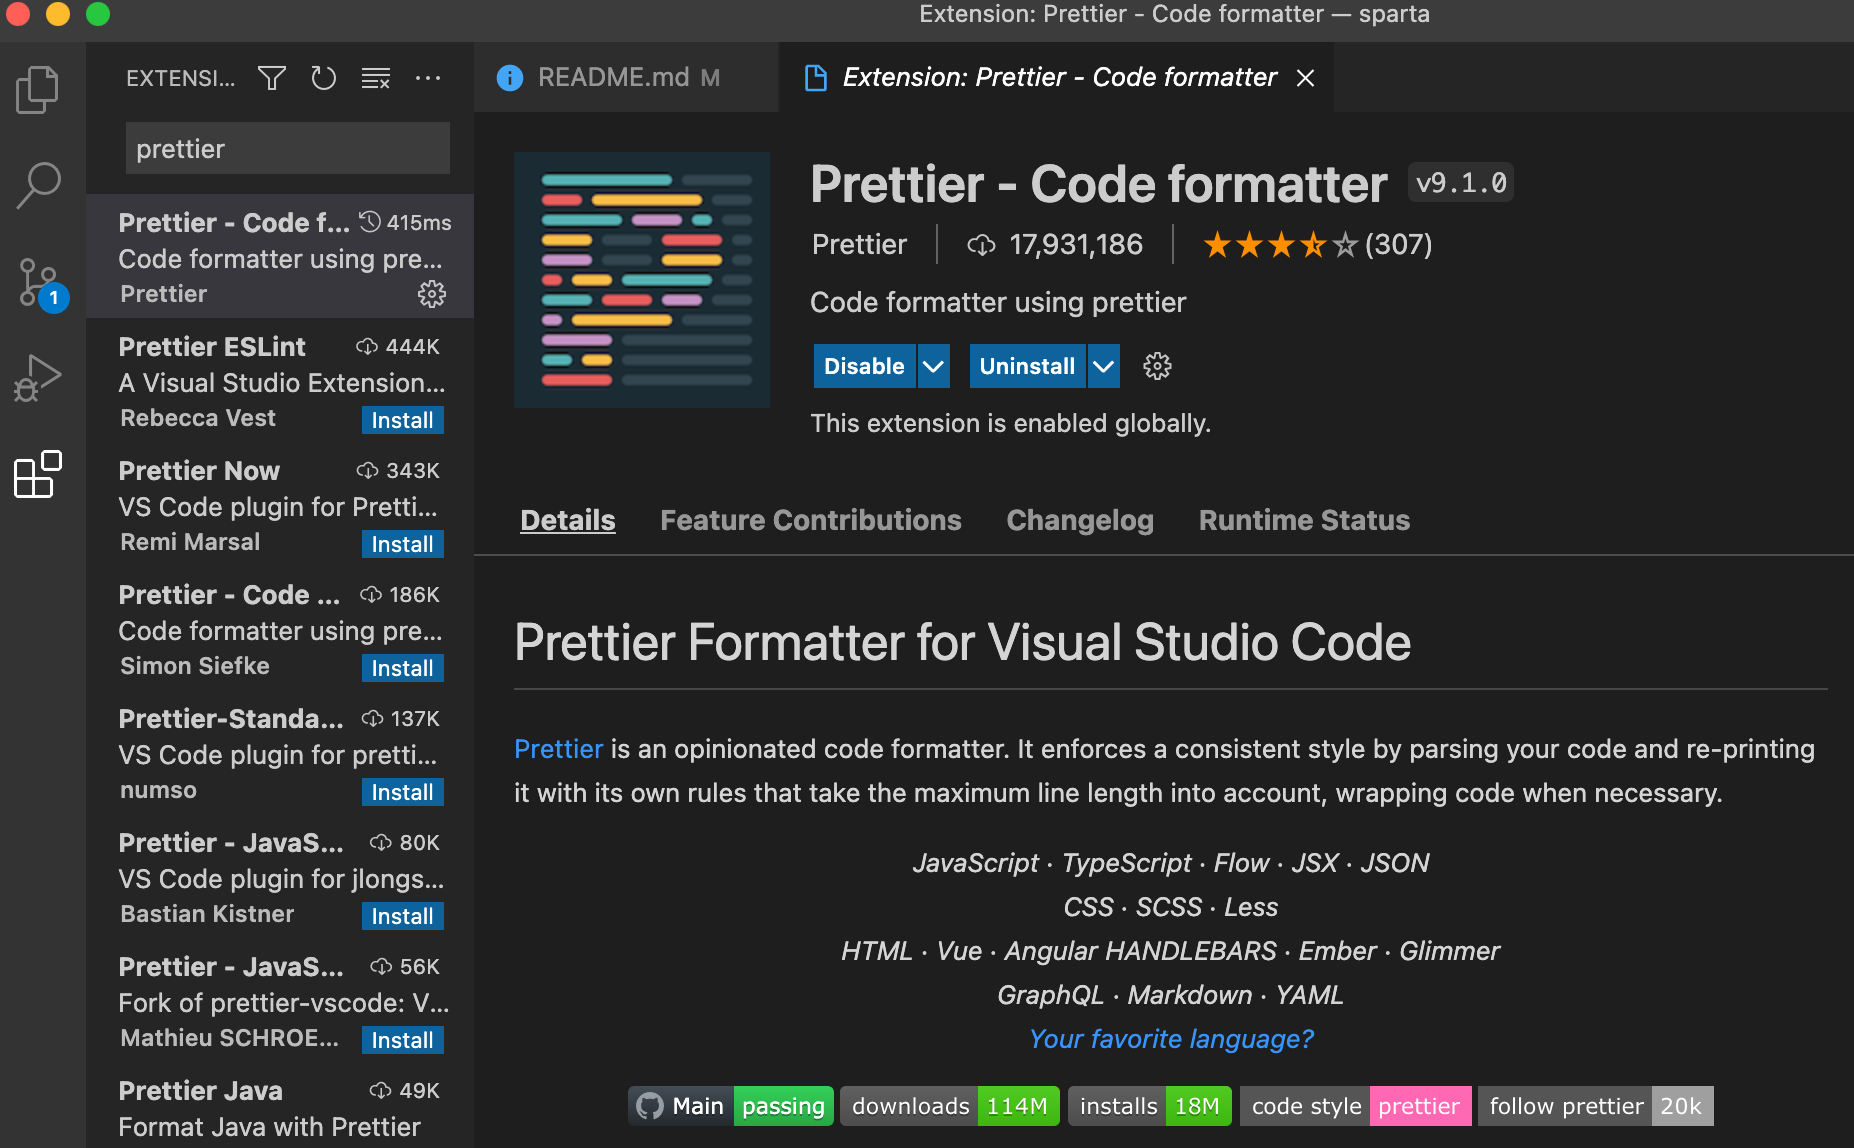The width and height of the screenshot is (1854, 1148).
Task: Click the version label v9.1.0
Action: tap(1461, 183)
